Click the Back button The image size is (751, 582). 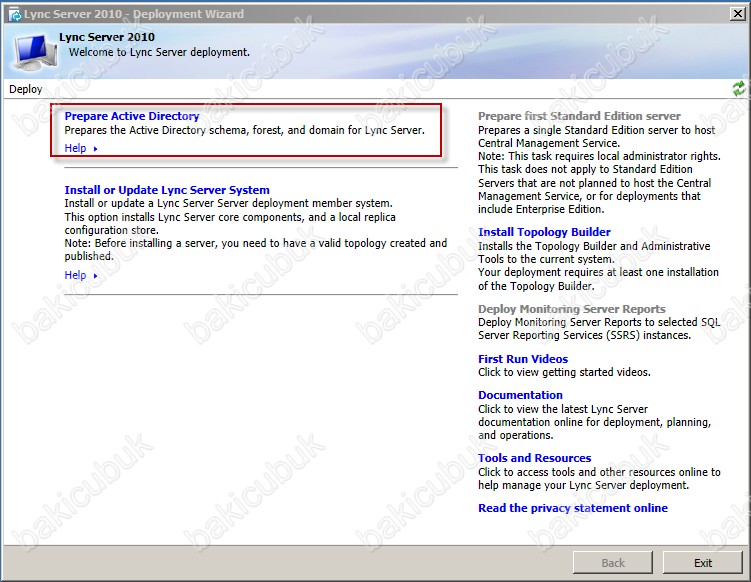pos(613,562)
